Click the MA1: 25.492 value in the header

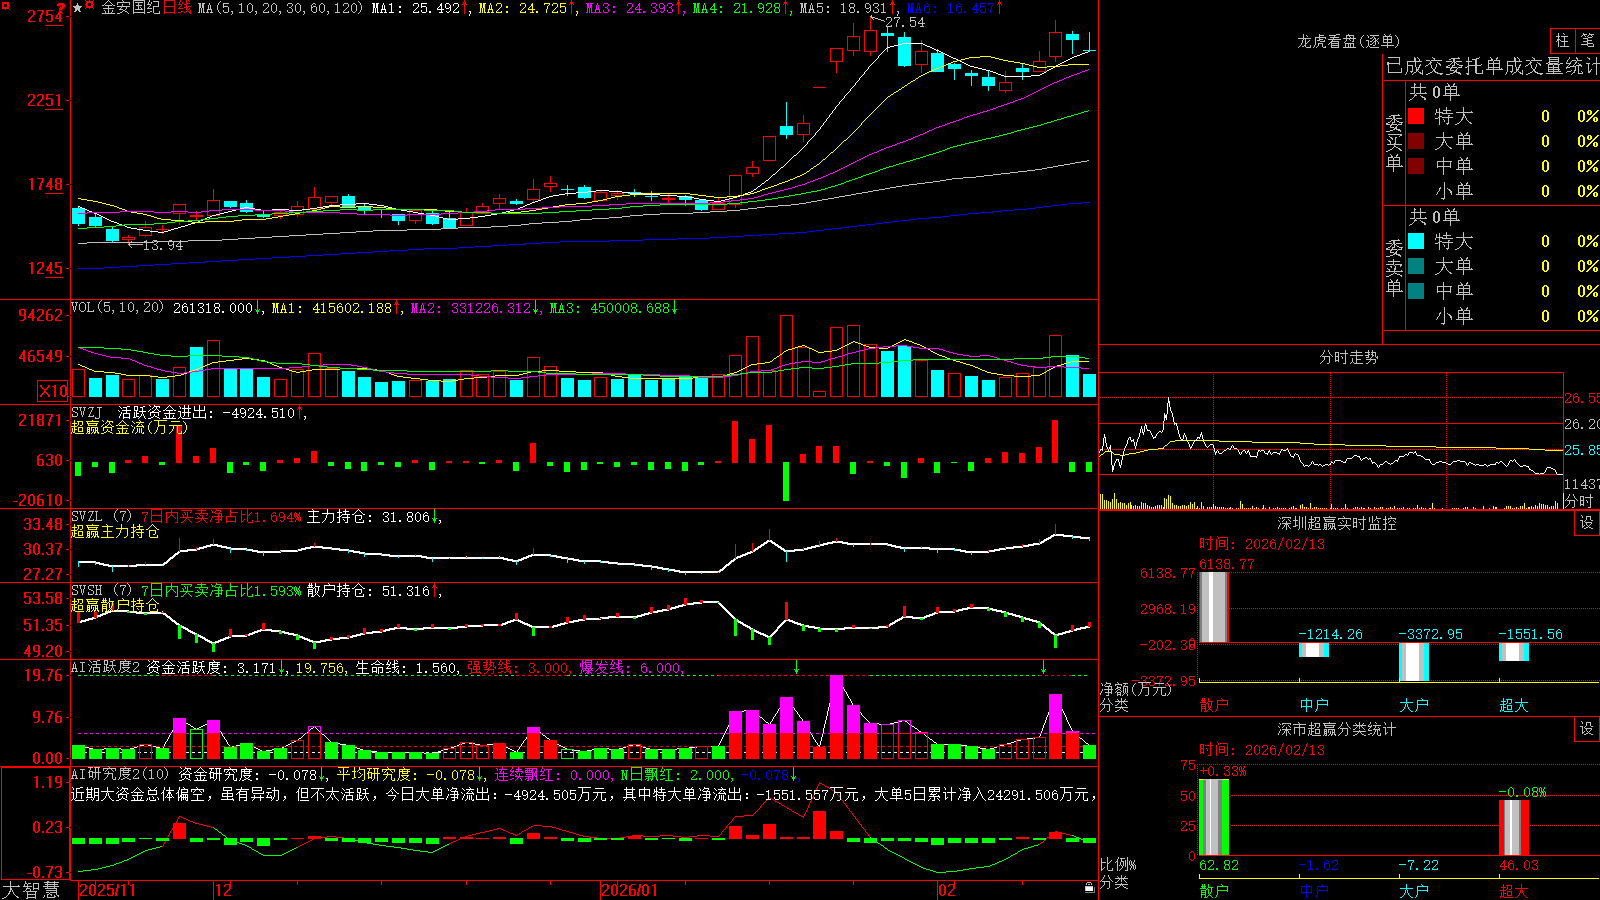click(416, 8)
